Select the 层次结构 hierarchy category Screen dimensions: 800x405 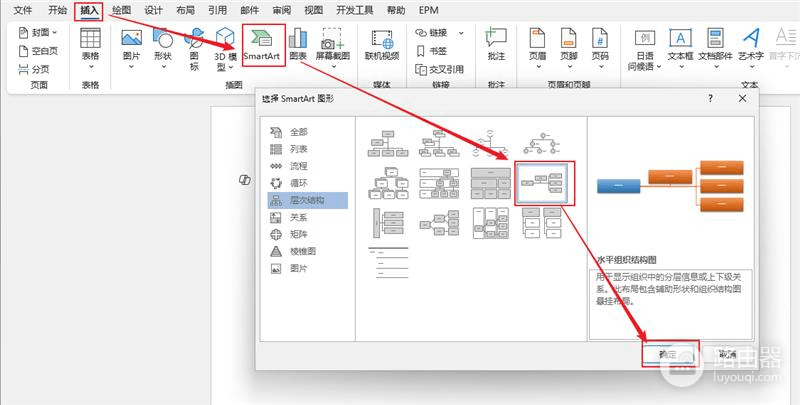pyautogui.click(x=308, y=200)
